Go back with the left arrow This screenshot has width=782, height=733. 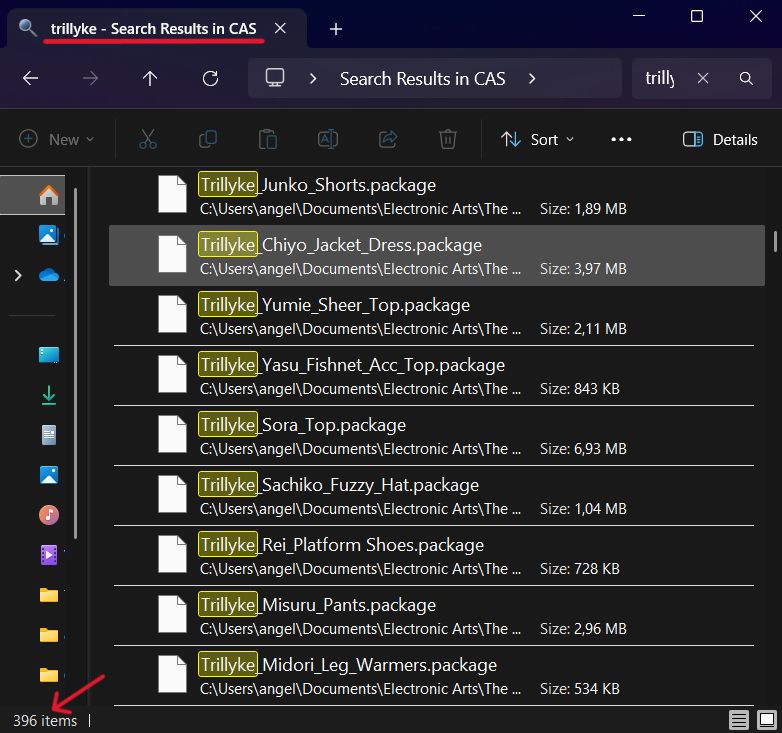[30, 78]
